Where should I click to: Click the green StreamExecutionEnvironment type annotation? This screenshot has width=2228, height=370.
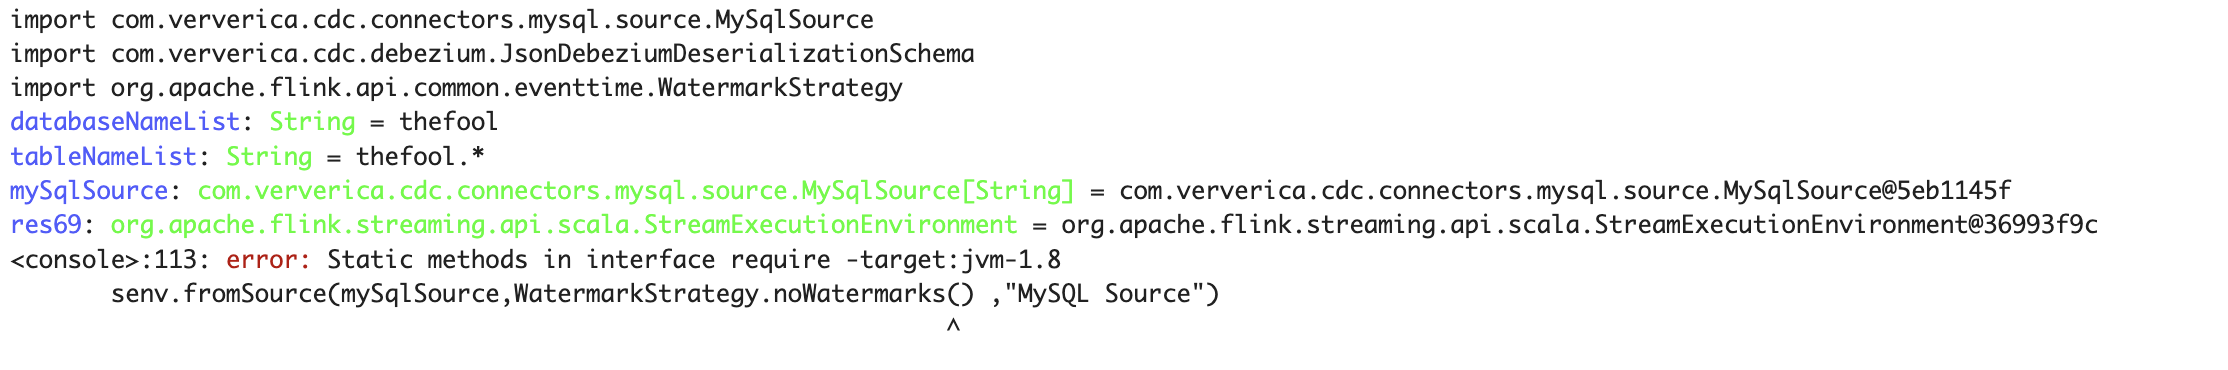click(564, 224)
